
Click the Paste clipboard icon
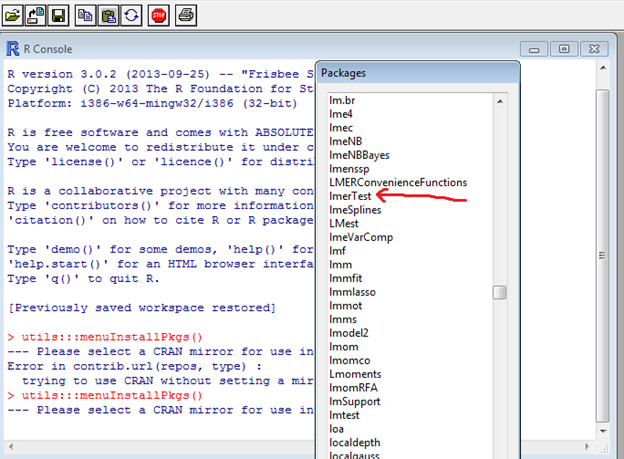click(109, 15)
